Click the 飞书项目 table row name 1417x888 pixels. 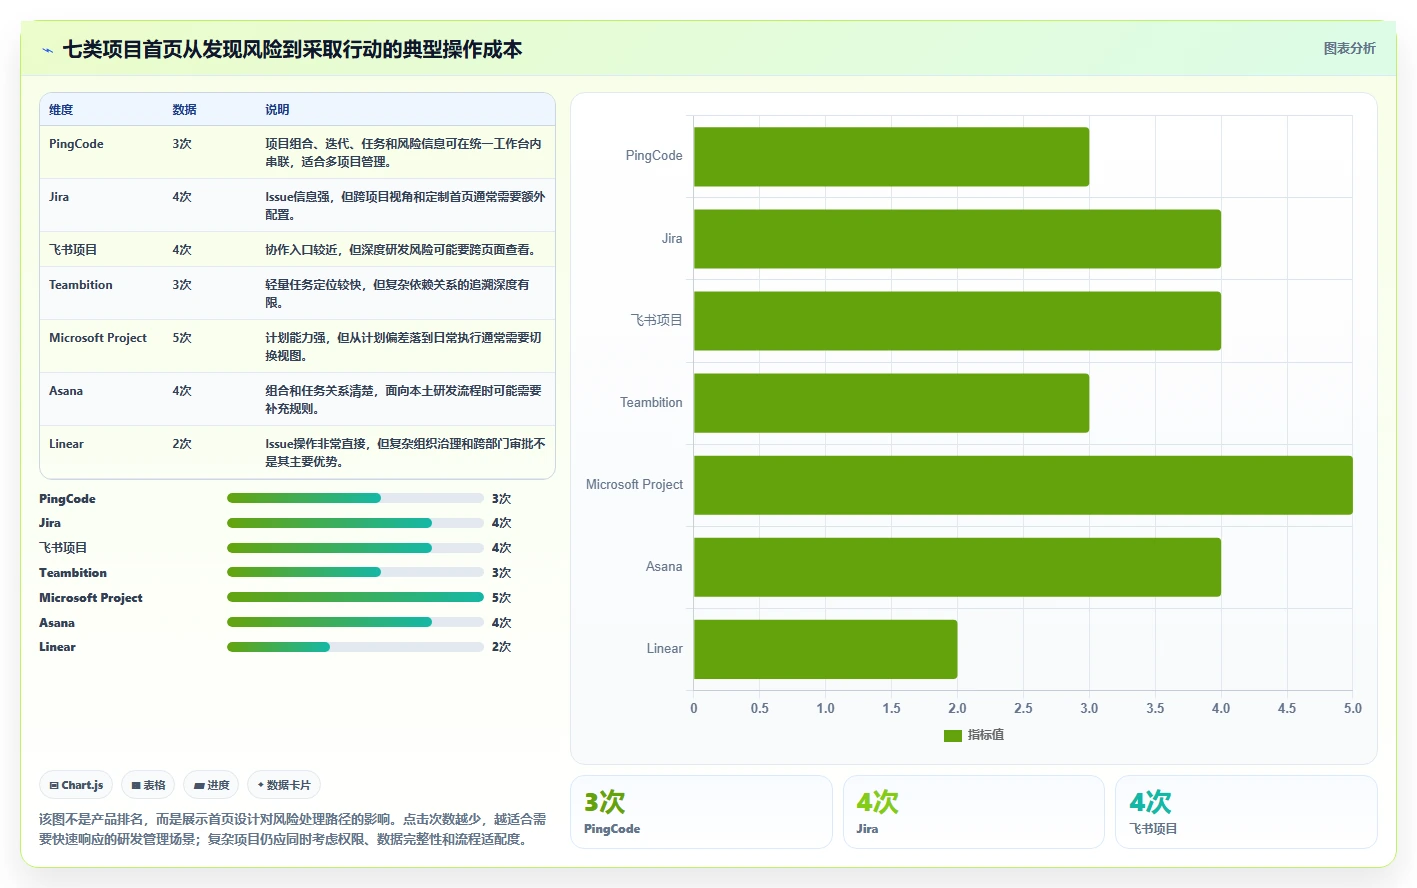pyautogui.click(x=73, y=250)
